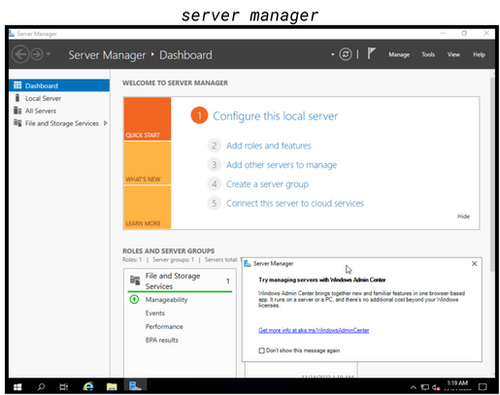Image resolution: width=500 pixels, height=395 pixels.
Task: Enable Don't show this message again checkbox
Action: click(x=262, y=350)
